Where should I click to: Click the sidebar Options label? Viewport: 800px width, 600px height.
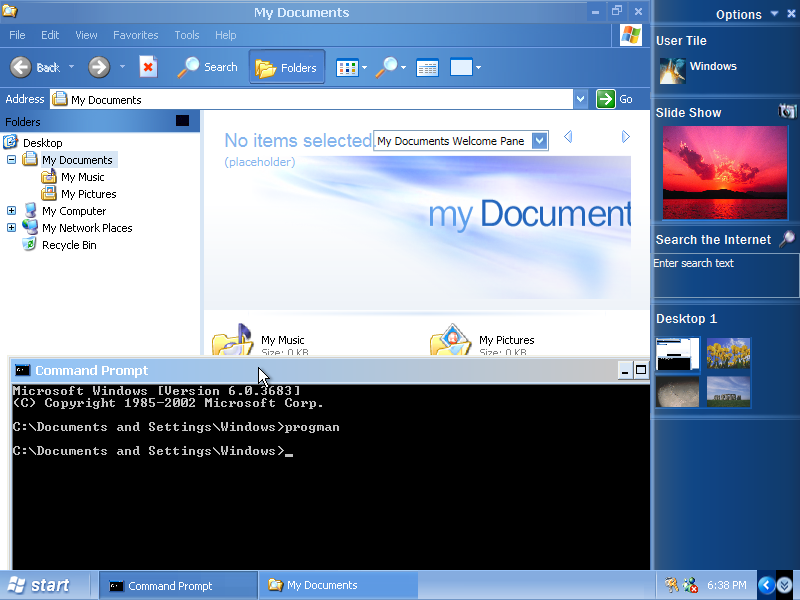738,14
